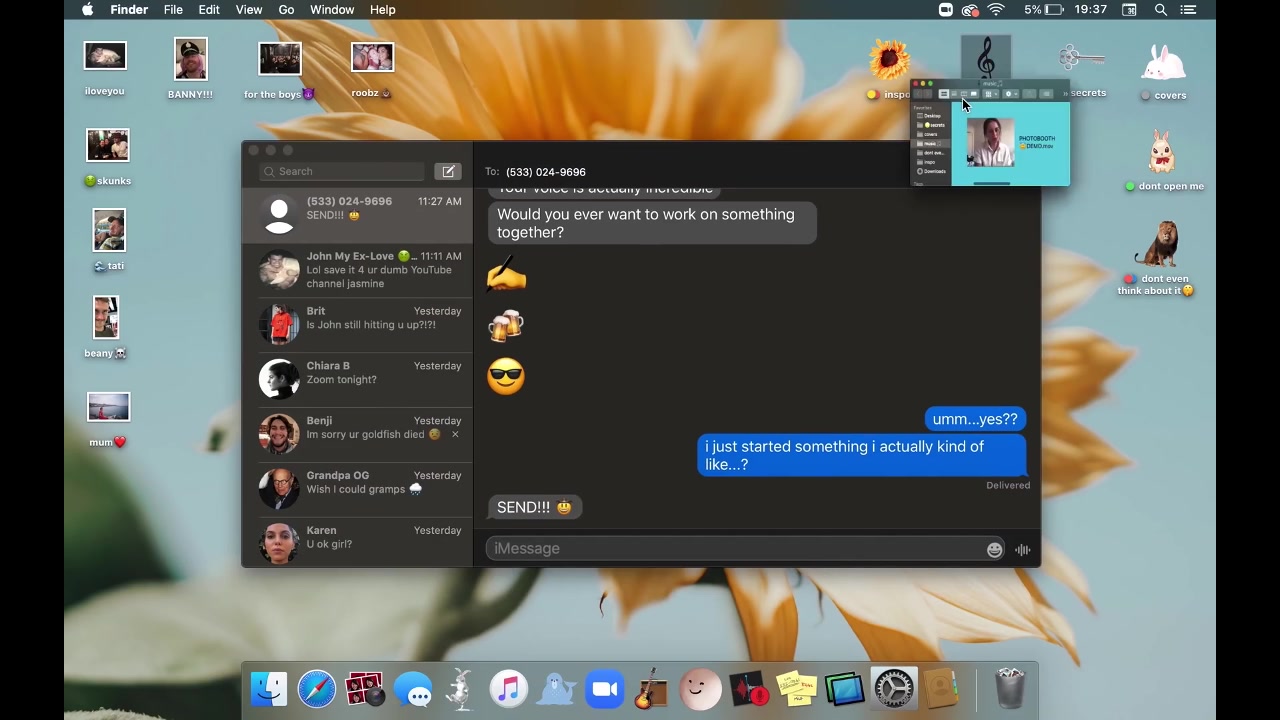Select the sunflower 'inspo' desktop folder

click(x=889, y=70)
